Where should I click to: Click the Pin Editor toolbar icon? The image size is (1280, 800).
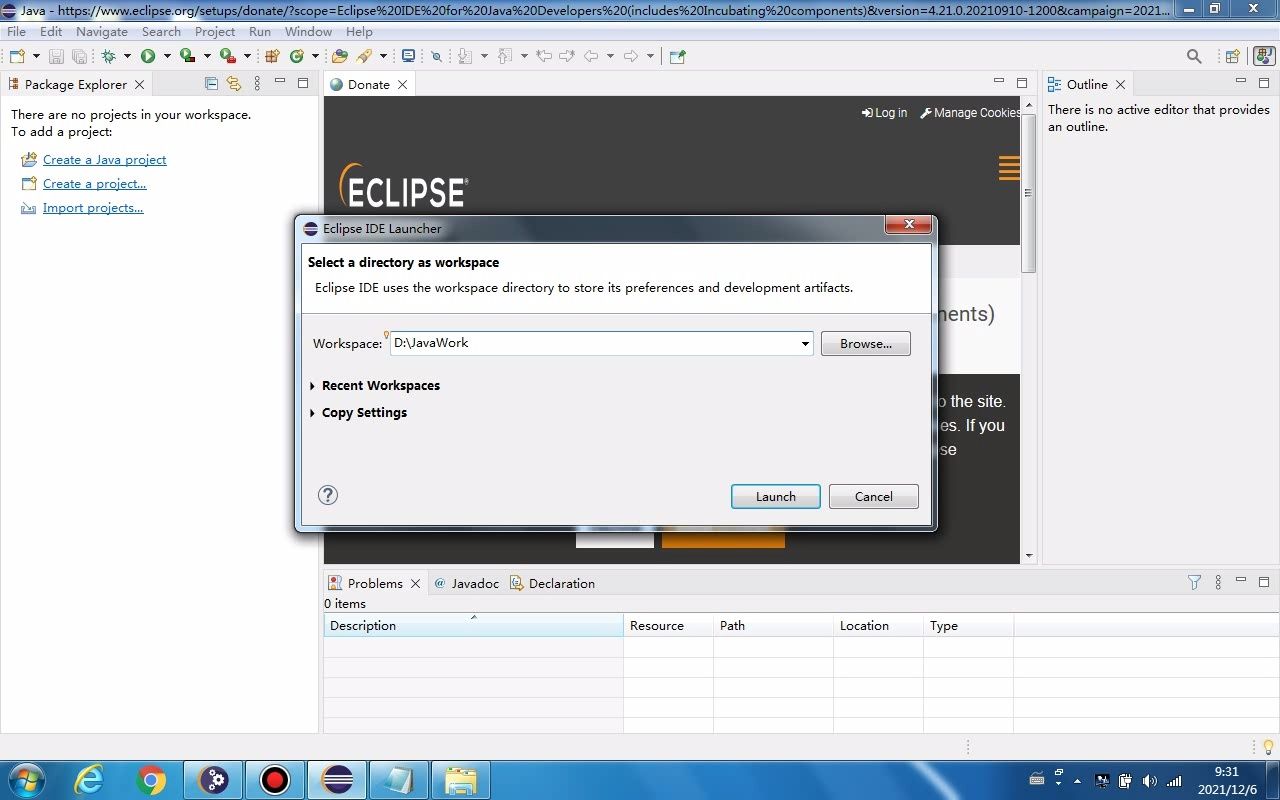click(678, 56)
